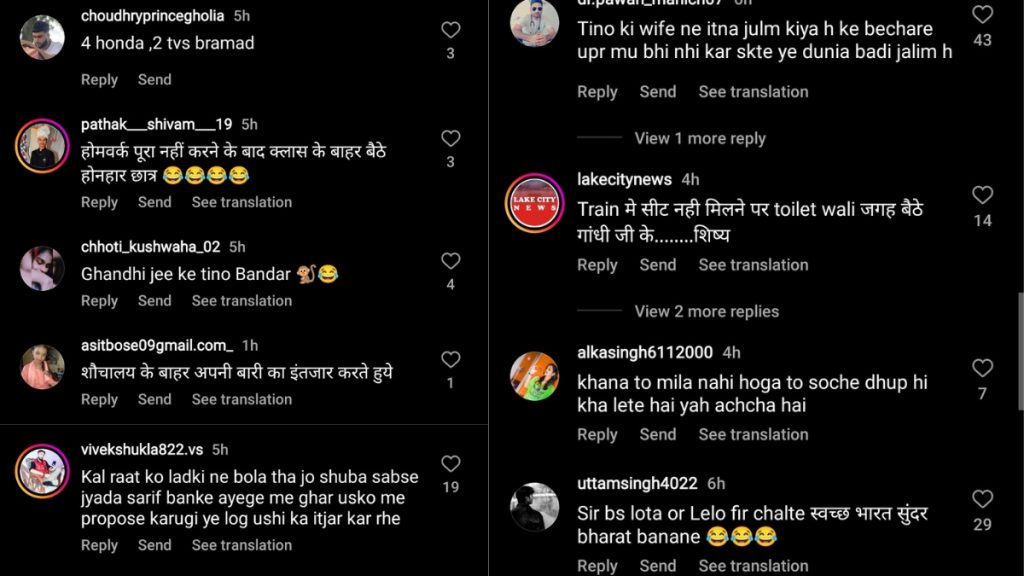Tap the heart on pathak___shivam___19's comment

[451, 138]
